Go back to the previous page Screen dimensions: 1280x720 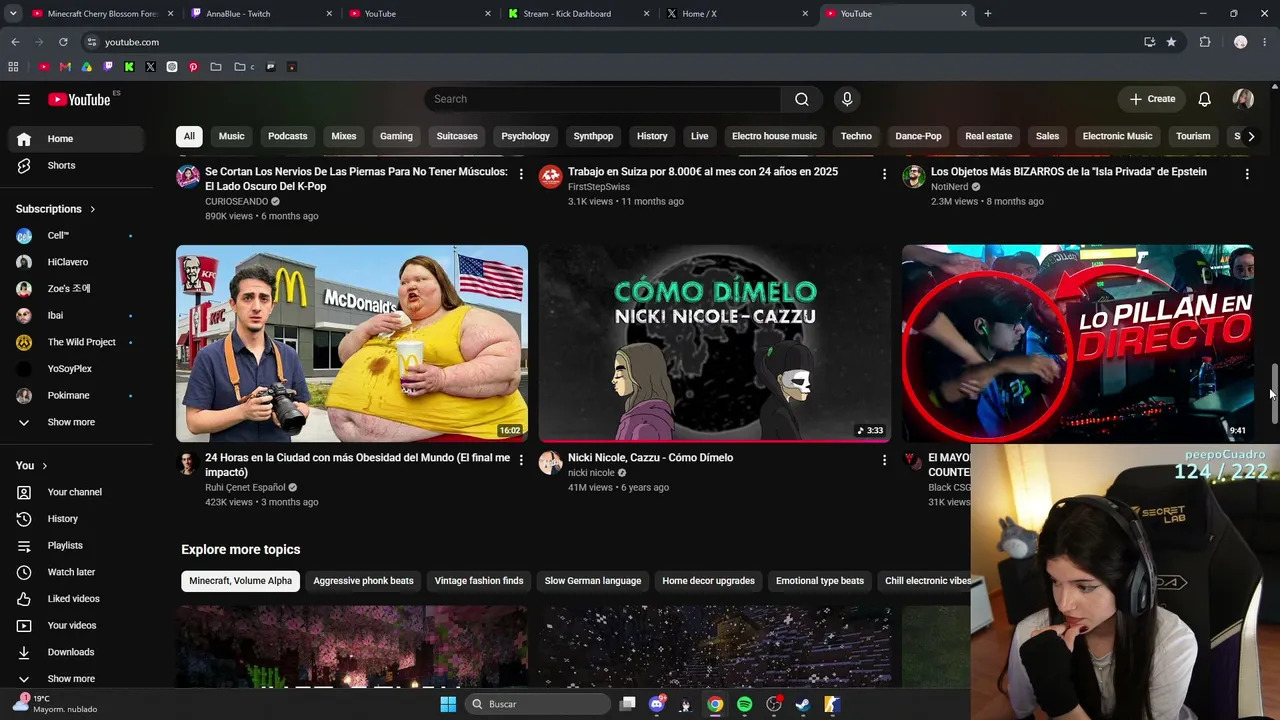[x=15, y=42]
